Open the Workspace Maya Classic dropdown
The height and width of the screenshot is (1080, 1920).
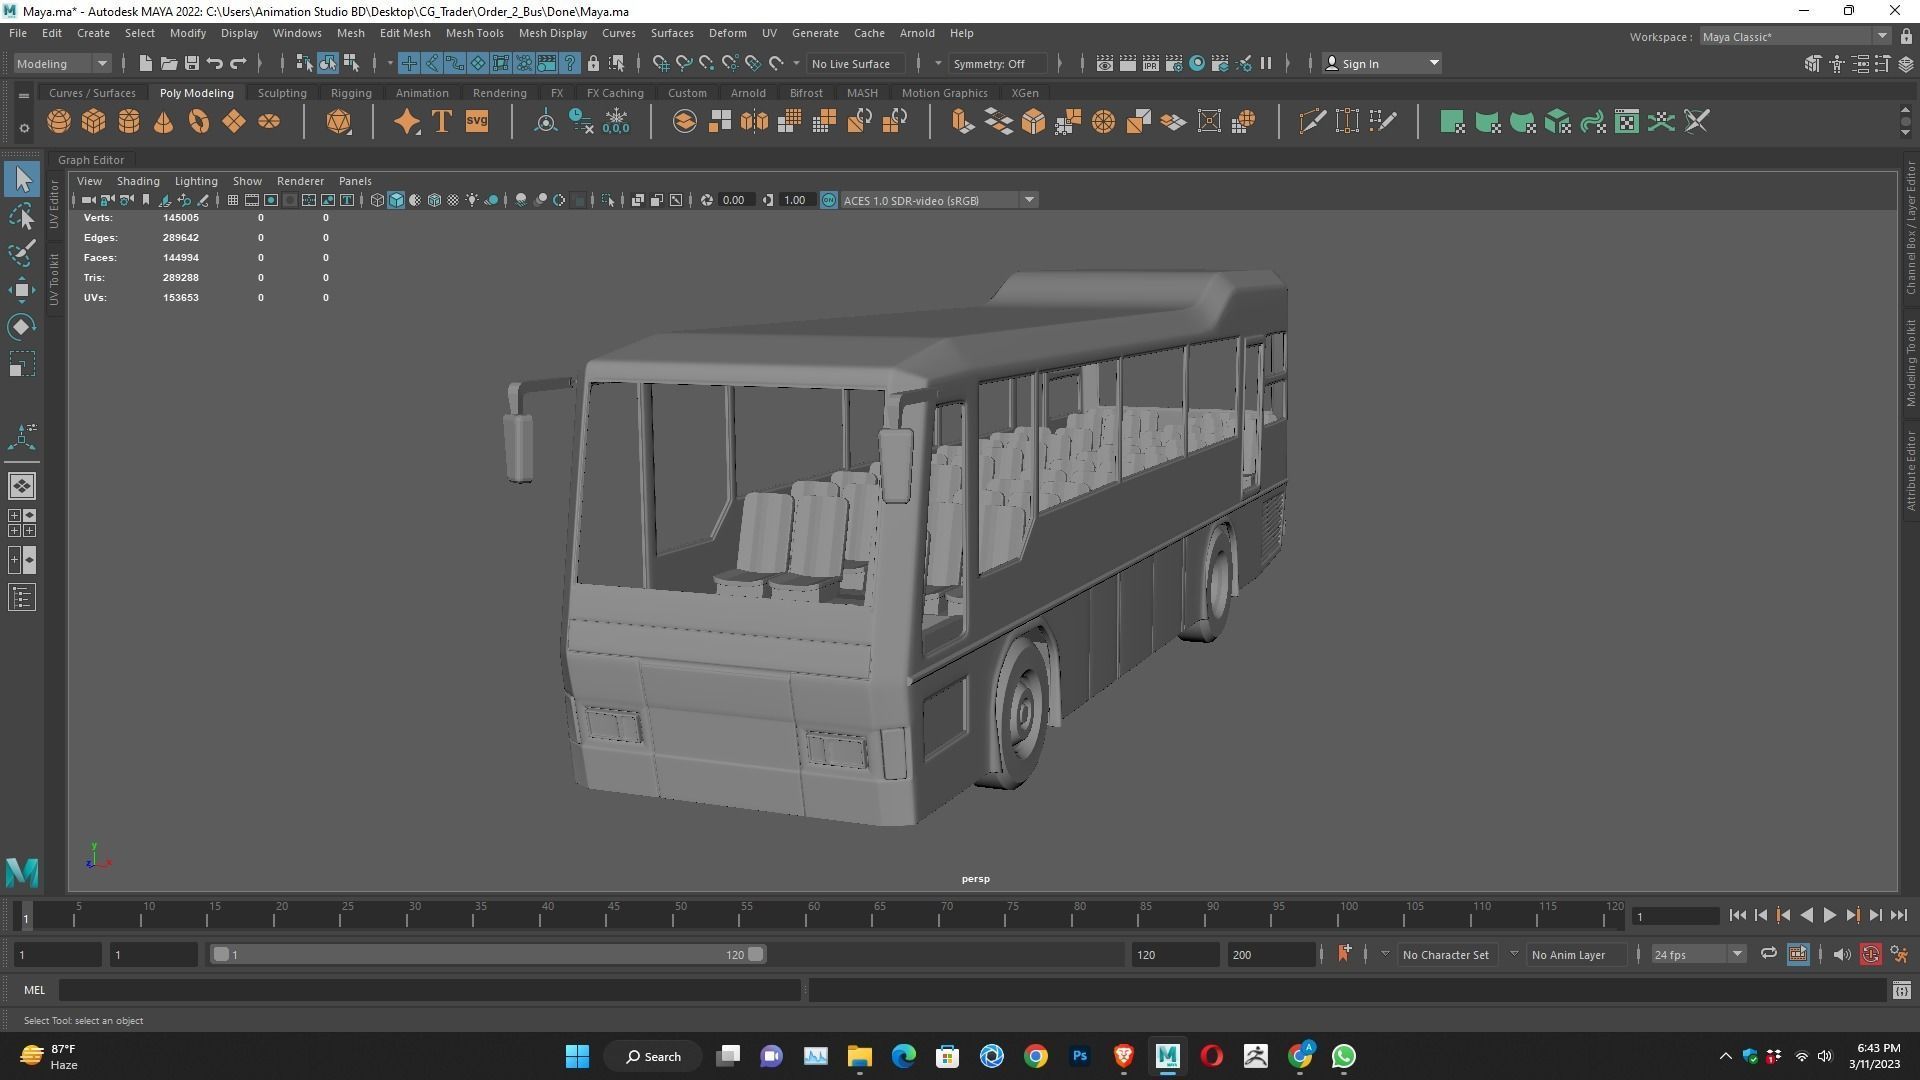point(1795,36)
